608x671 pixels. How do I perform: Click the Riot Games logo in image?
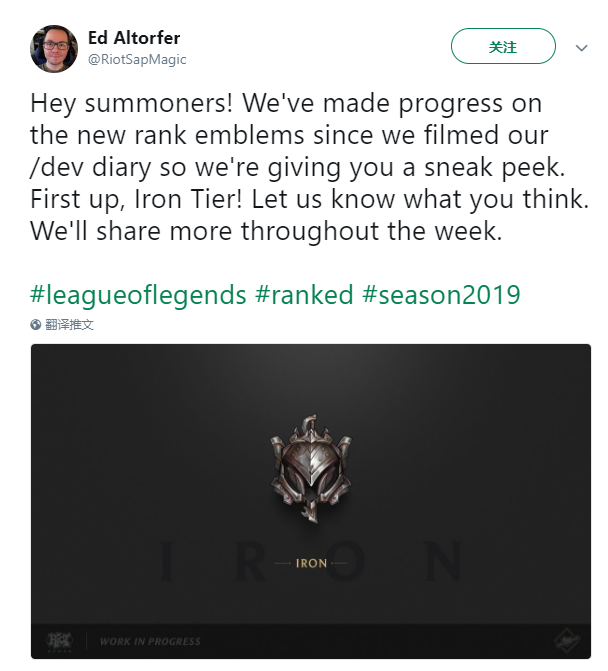59,641
